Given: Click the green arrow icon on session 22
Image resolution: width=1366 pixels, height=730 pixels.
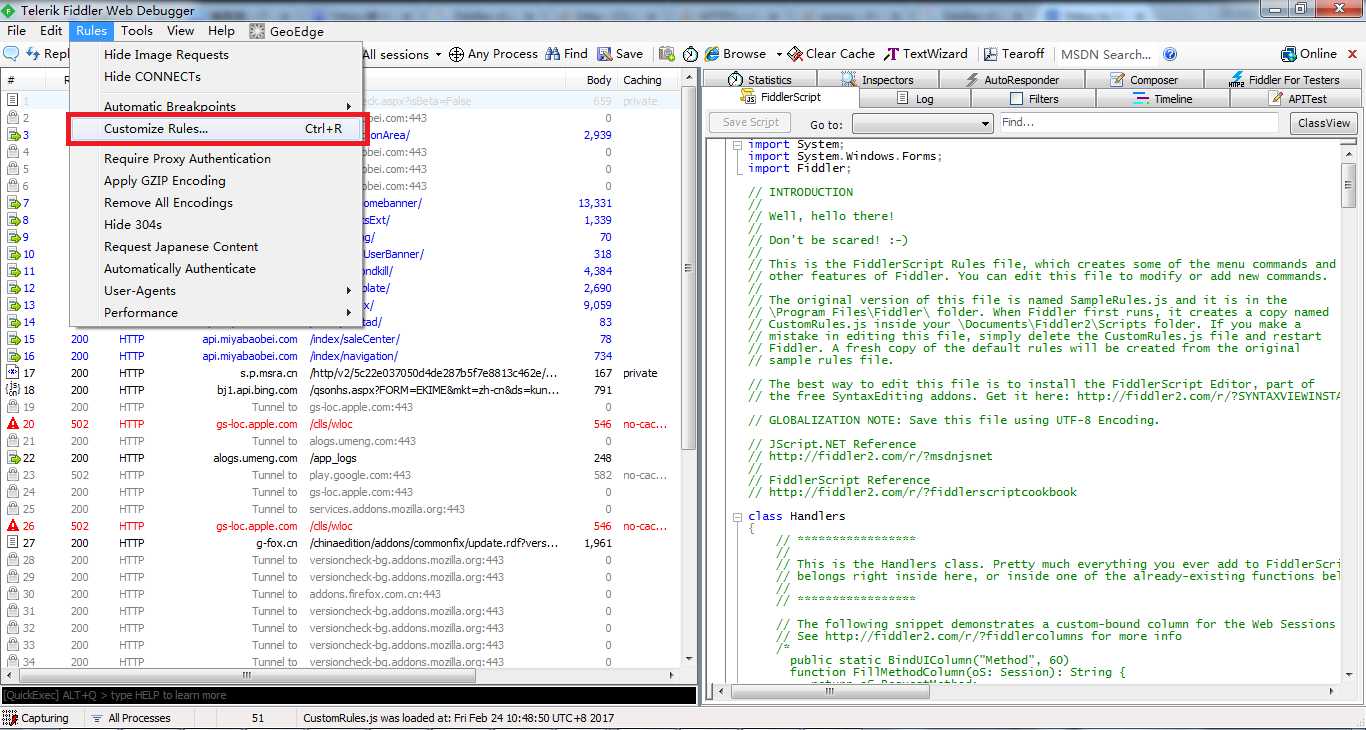Looking at the screenshot, I should pyautogui.click(x=13, y=458).
